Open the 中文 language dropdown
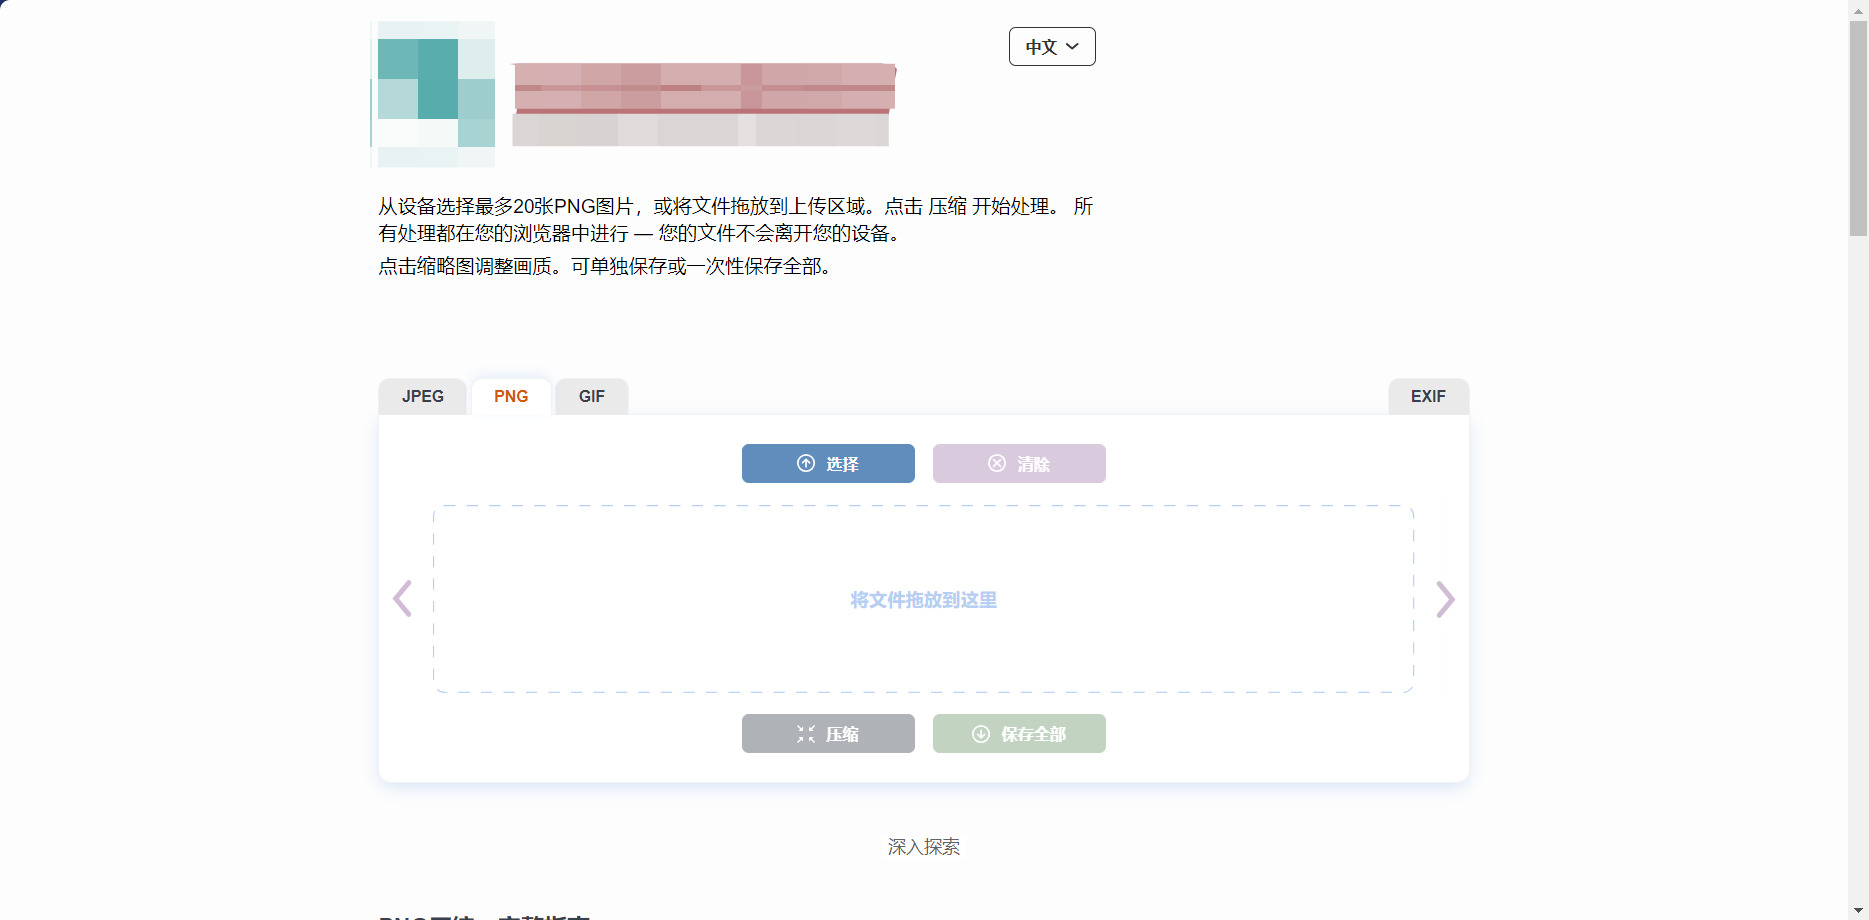This screenshot has height=920, width=1869. (x=1052, y=47)
